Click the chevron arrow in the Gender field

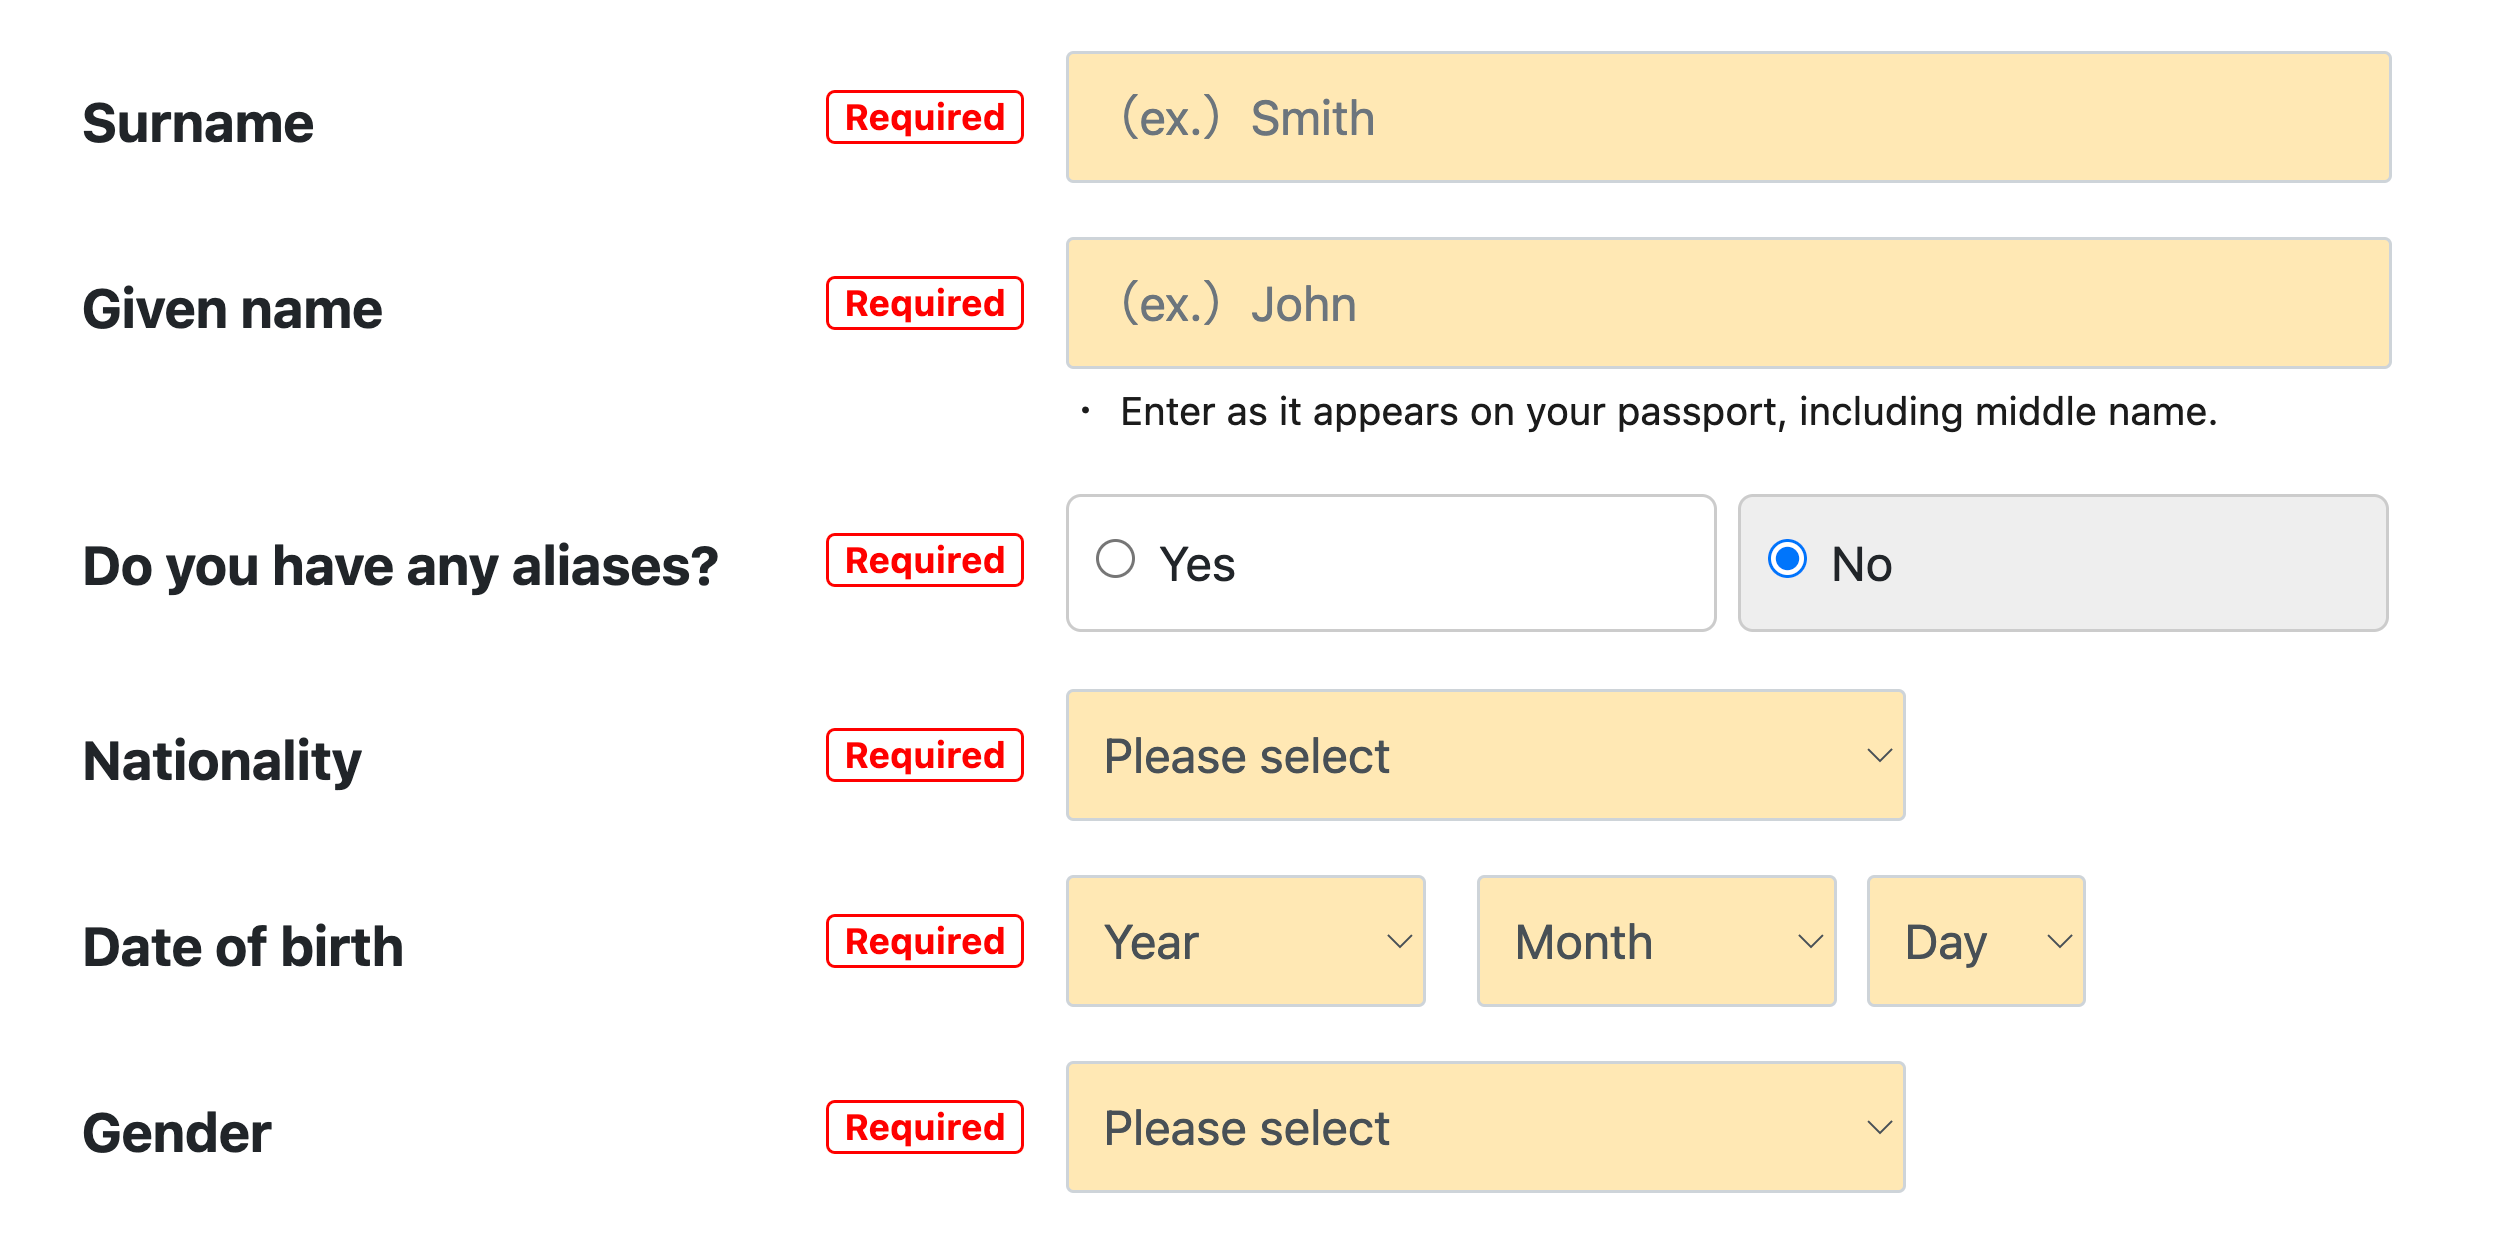(x=1879, y=1127)
